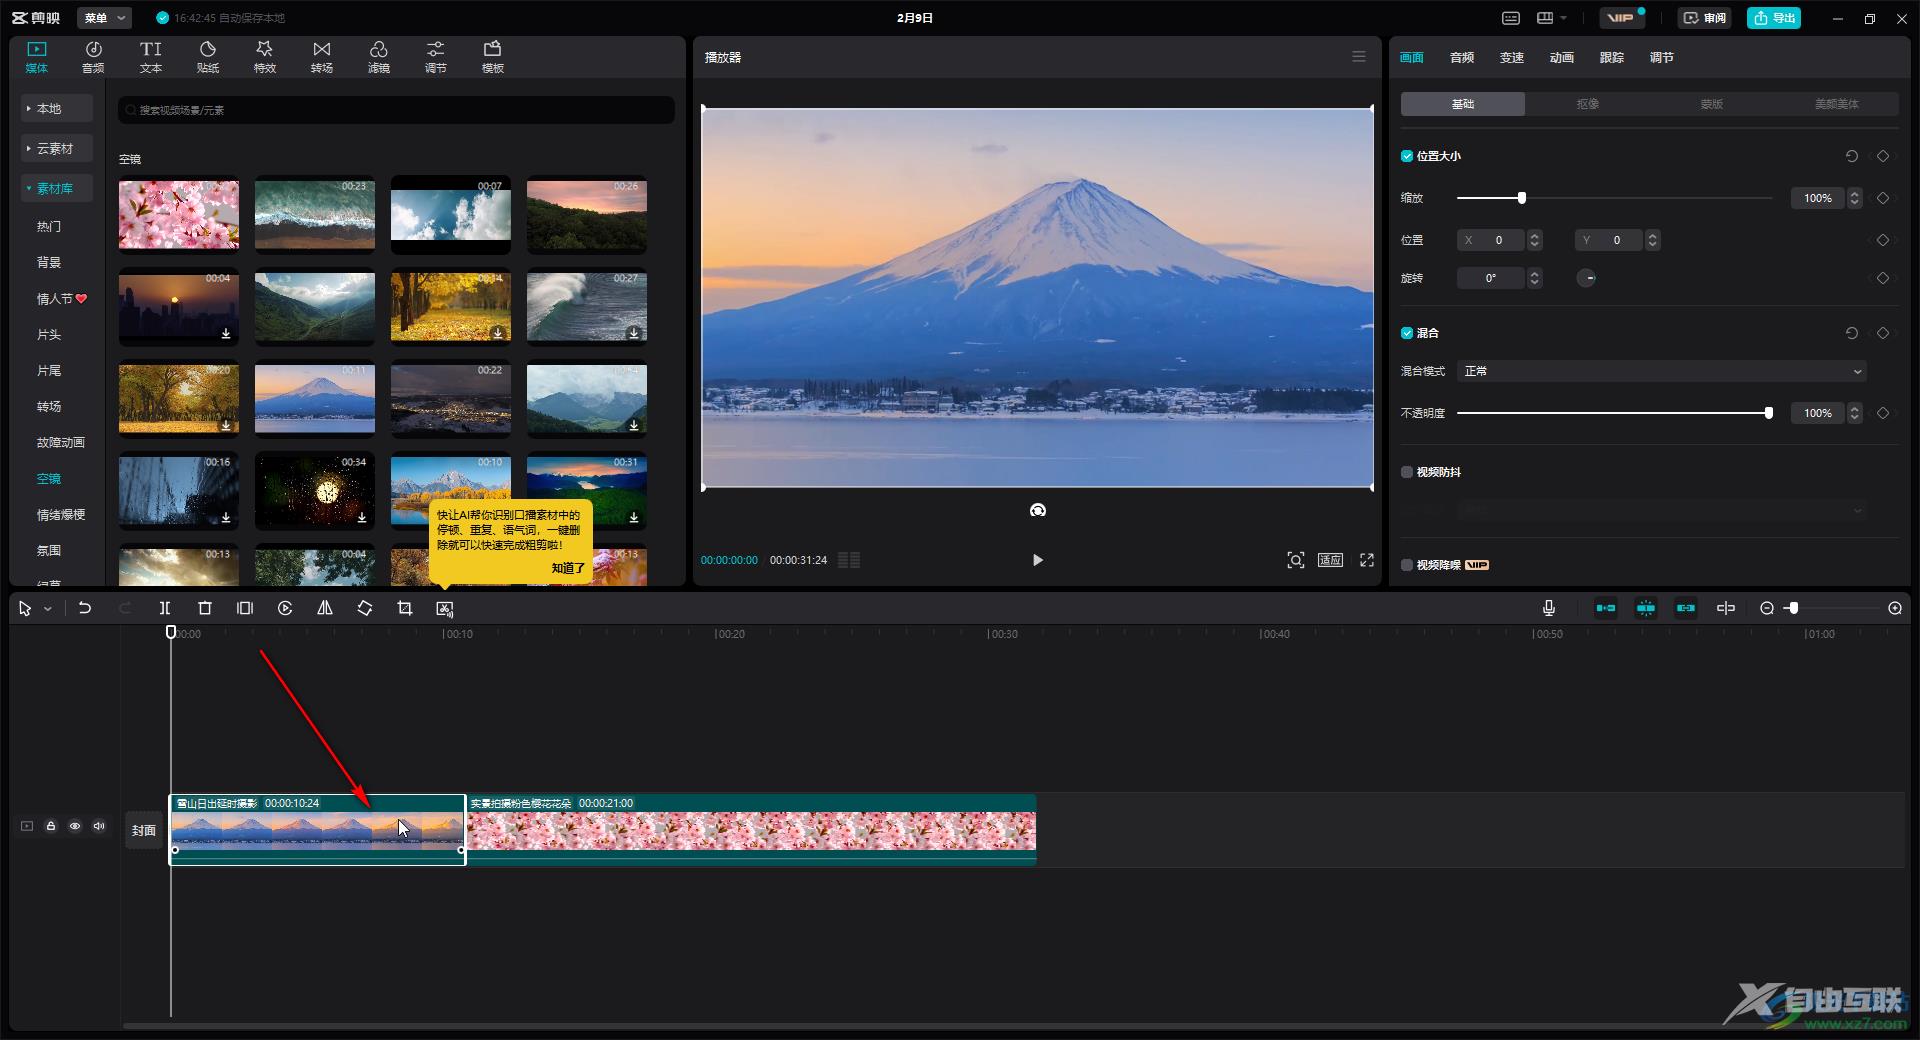
Task: Click the 知道了 button in tooltip
Action: (568, 568)
